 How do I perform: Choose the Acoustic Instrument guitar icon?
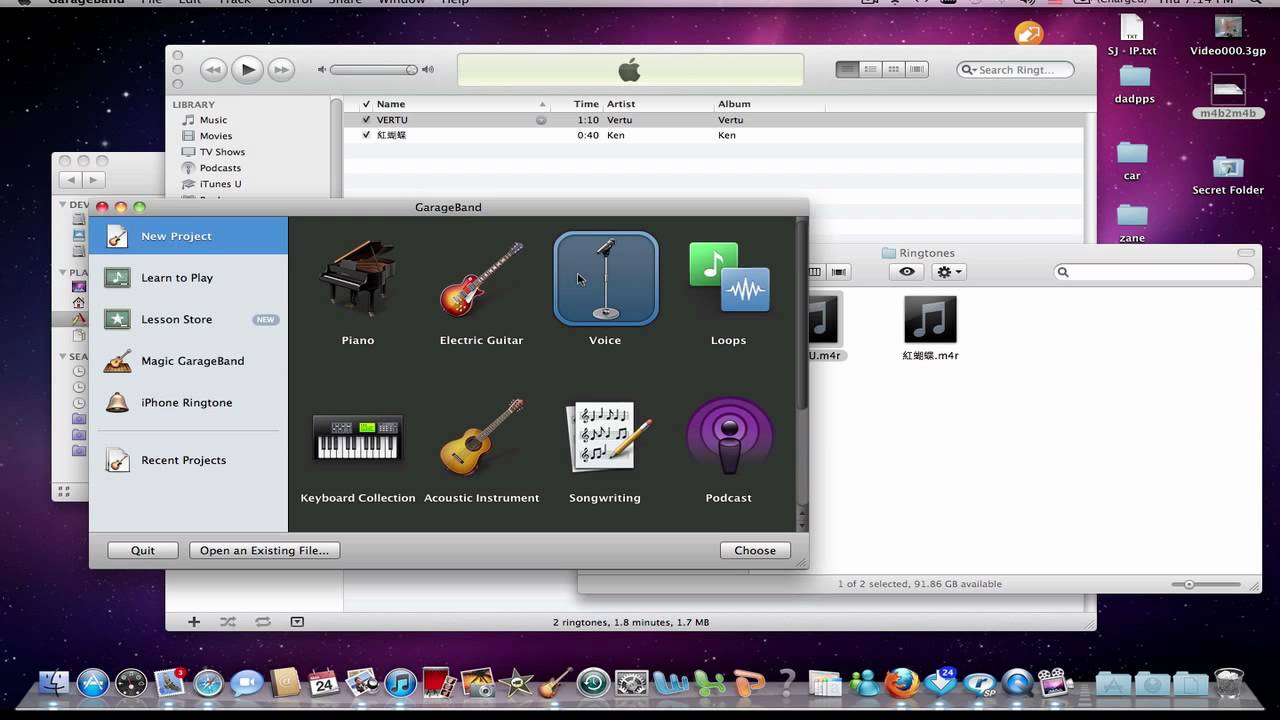(481, 437)
